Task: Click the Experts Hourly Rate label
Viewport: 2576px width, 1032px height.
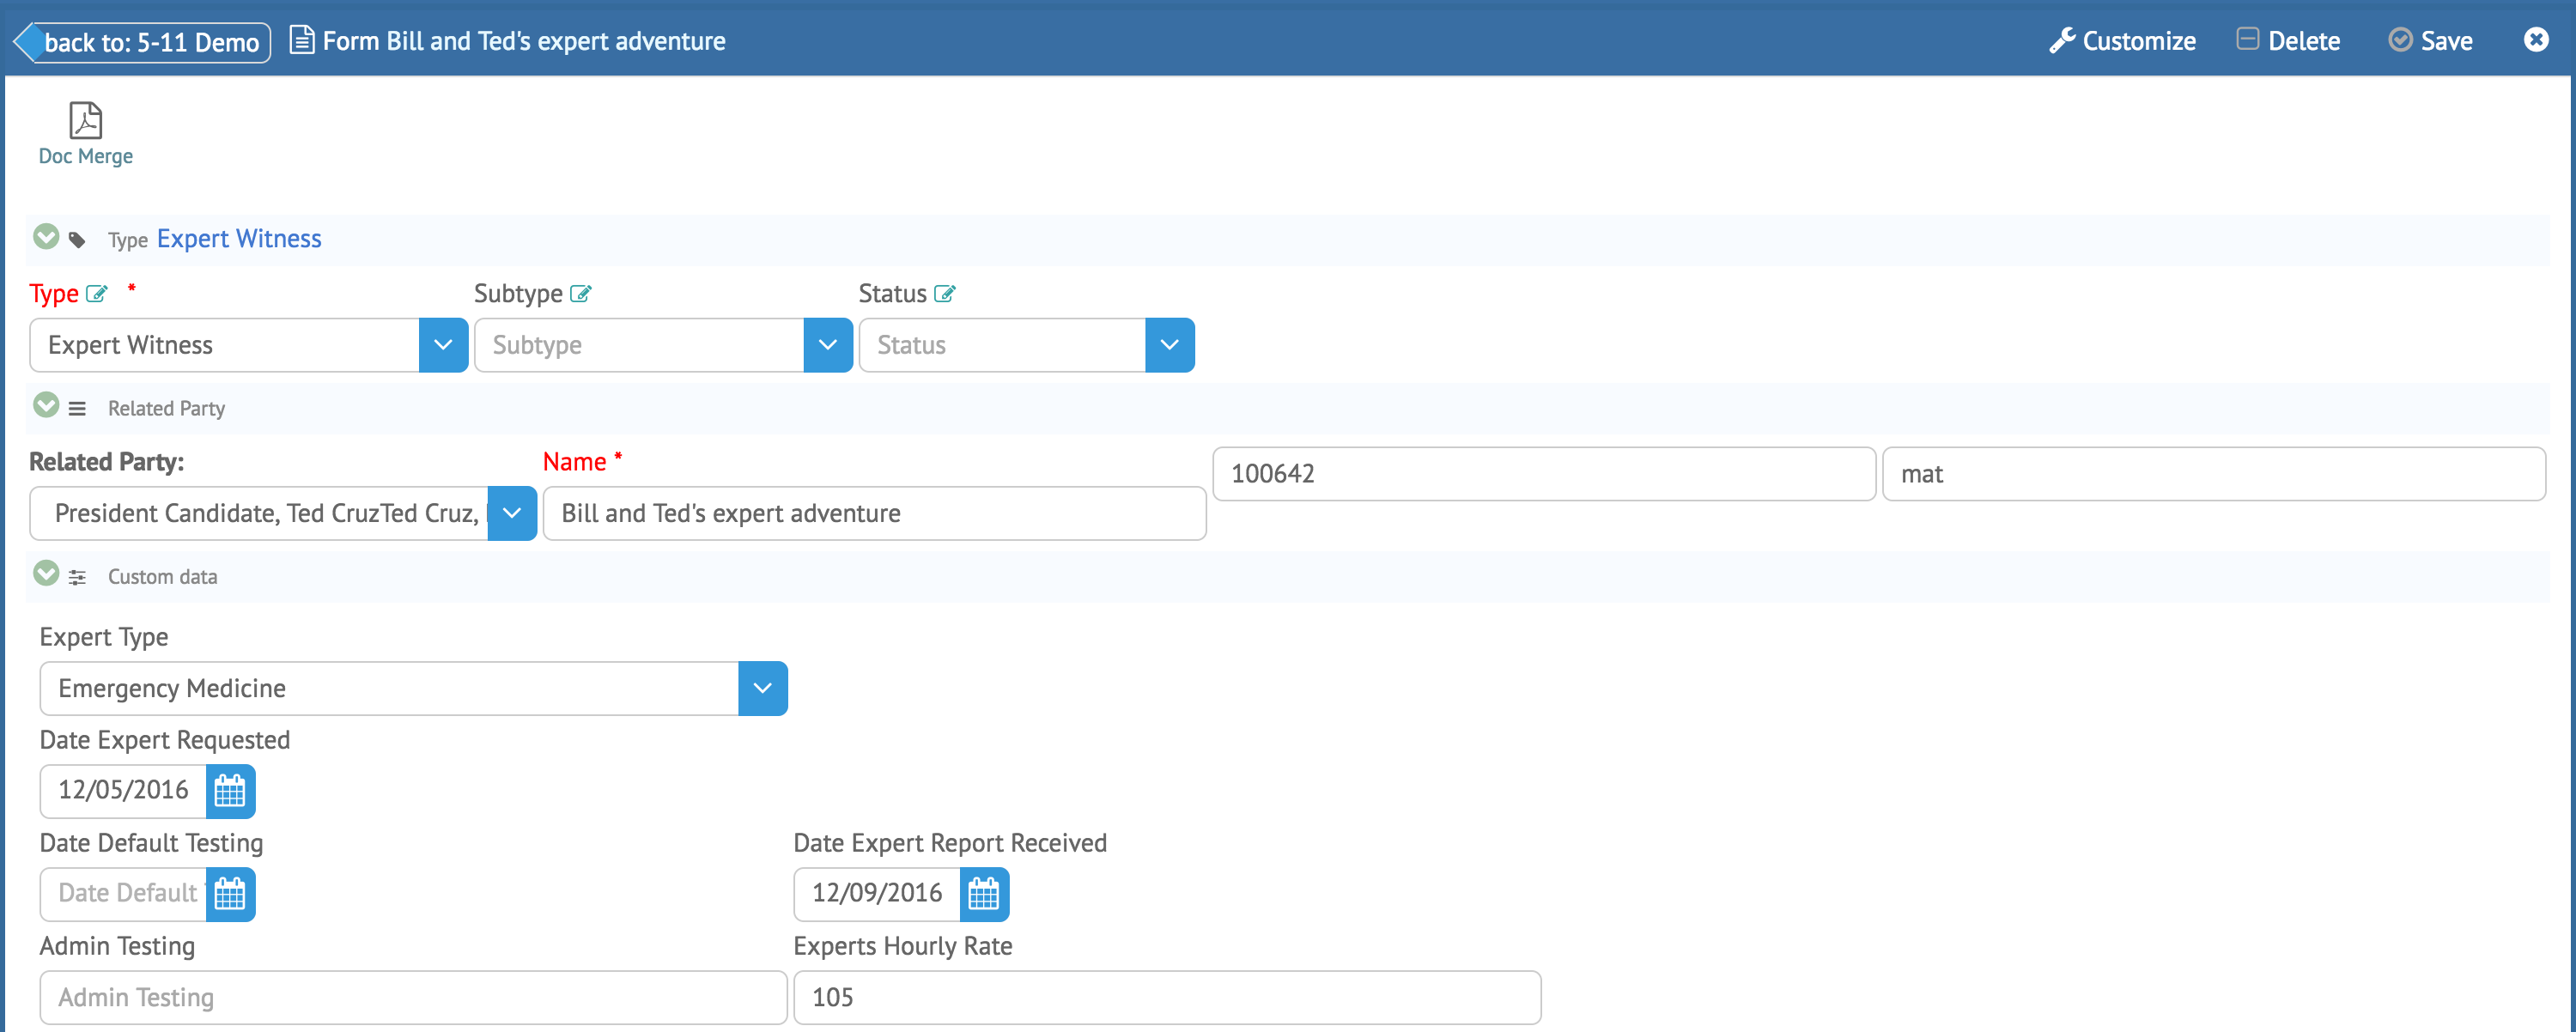Action: [x=902, y=946]
